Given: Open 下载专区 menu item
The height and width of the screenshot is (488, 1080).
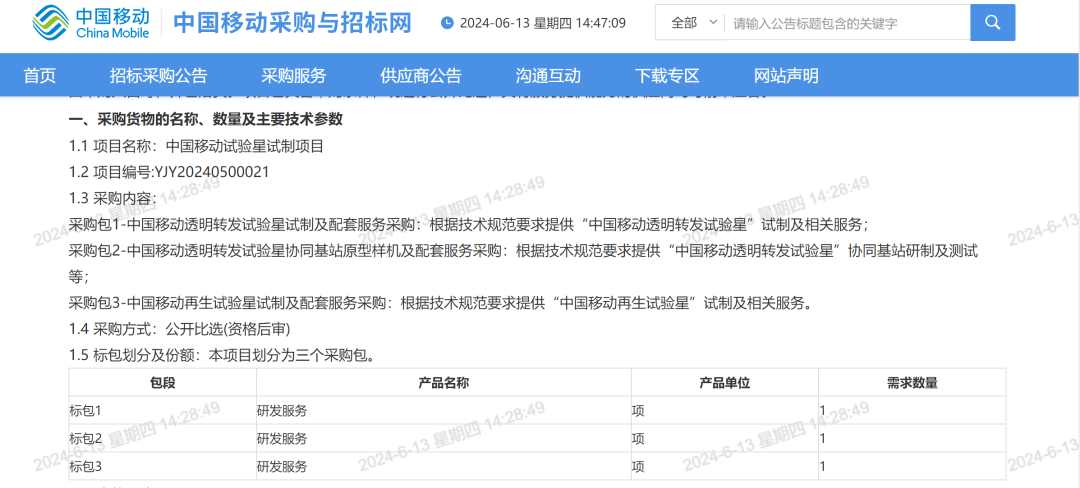Looking at the screenshot, I should coord(667,76).
